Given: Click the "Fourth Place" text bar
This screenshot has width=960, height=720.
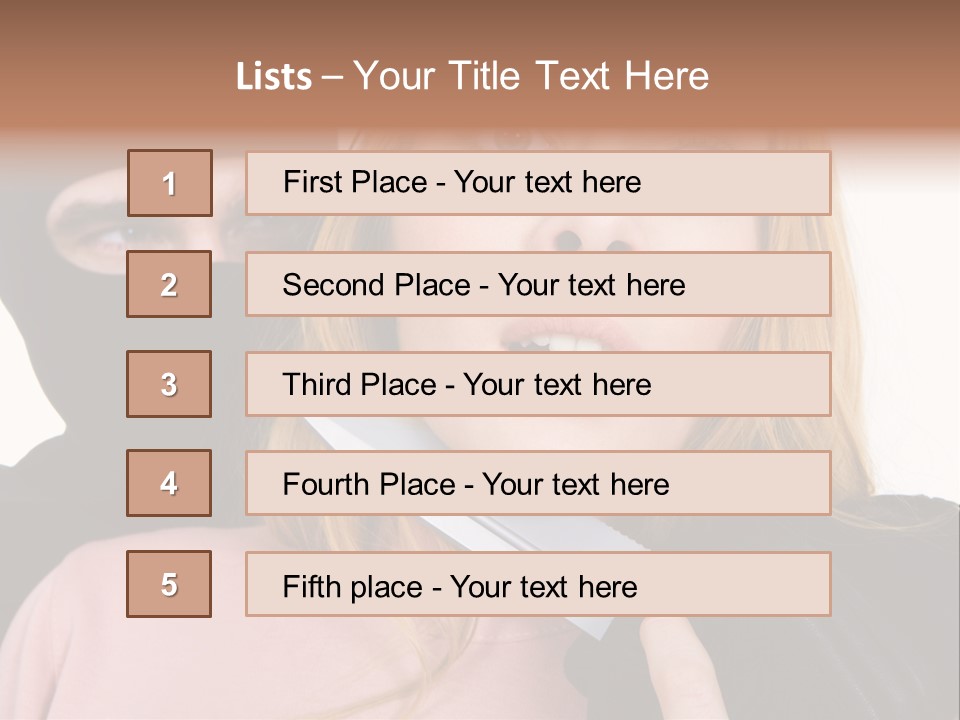Looking at the screenshot, I should tap(538, 483).
